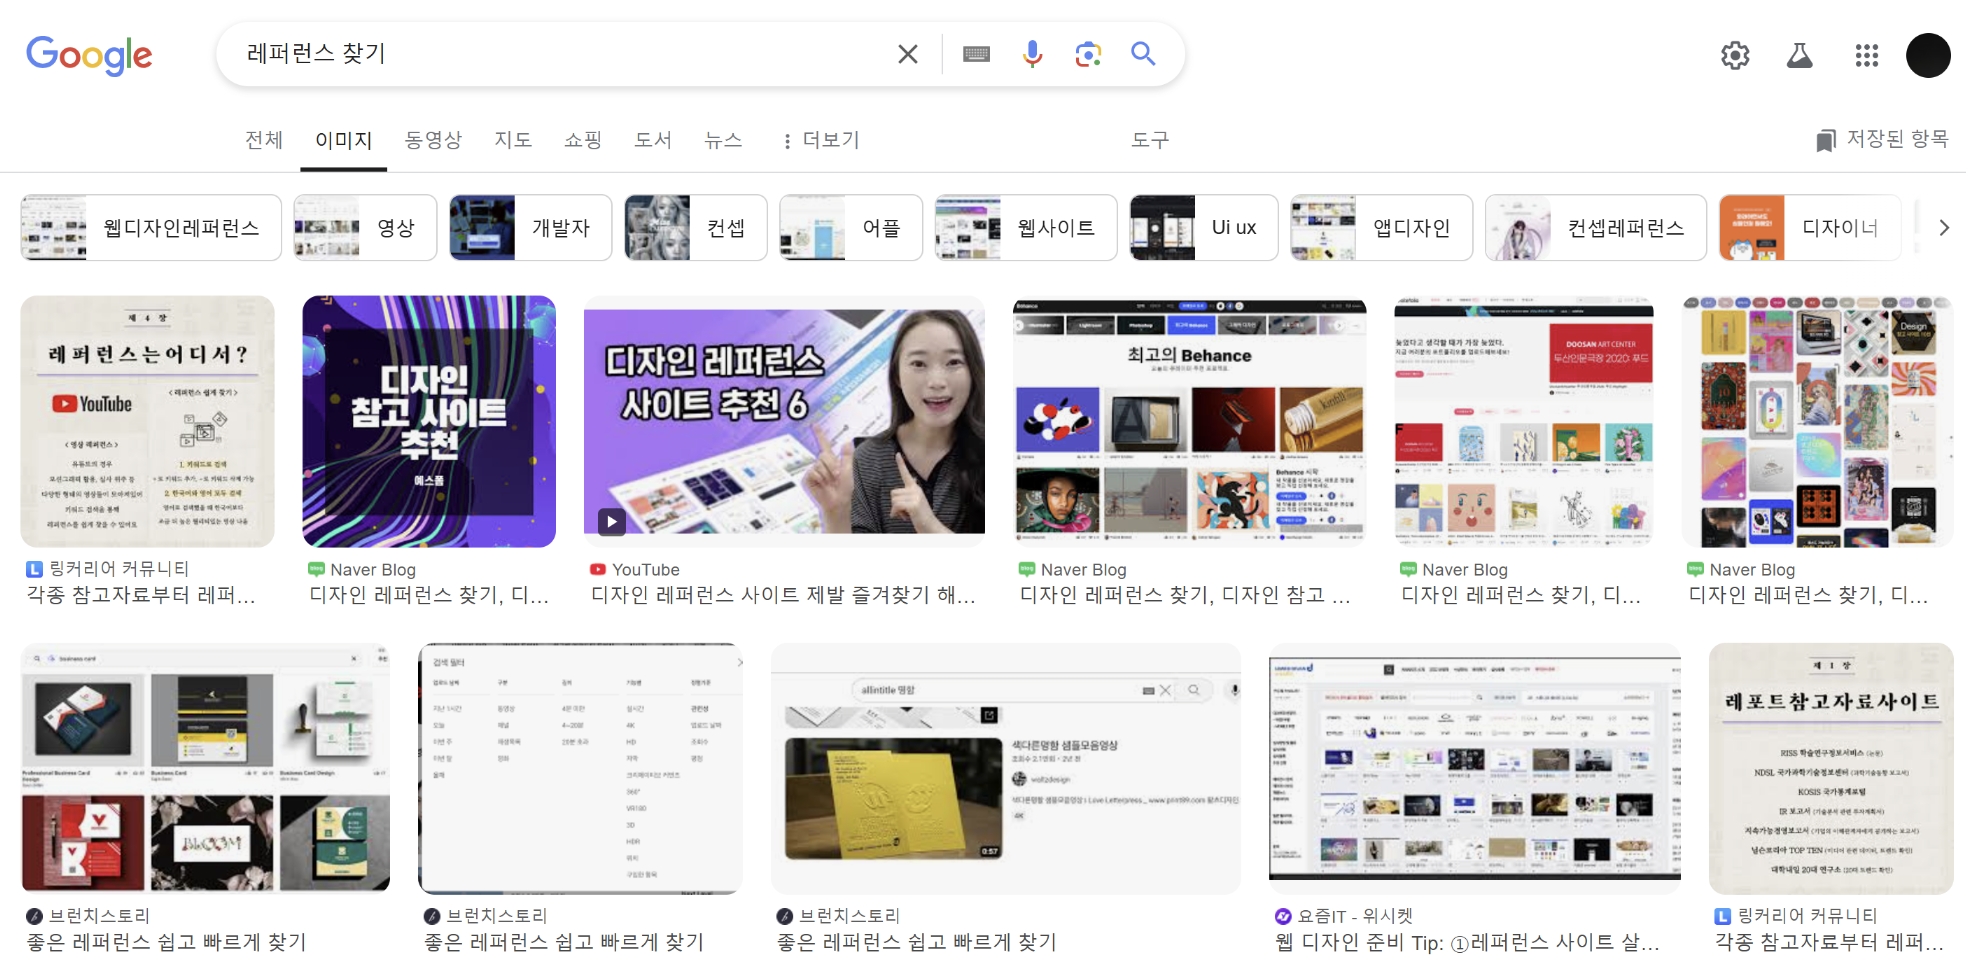Image resolution: width=1966 pixels, height=967 pixels.
Task: Switch to the 동영상 tab
Action: pyautogui.click(x=433, y=140)
